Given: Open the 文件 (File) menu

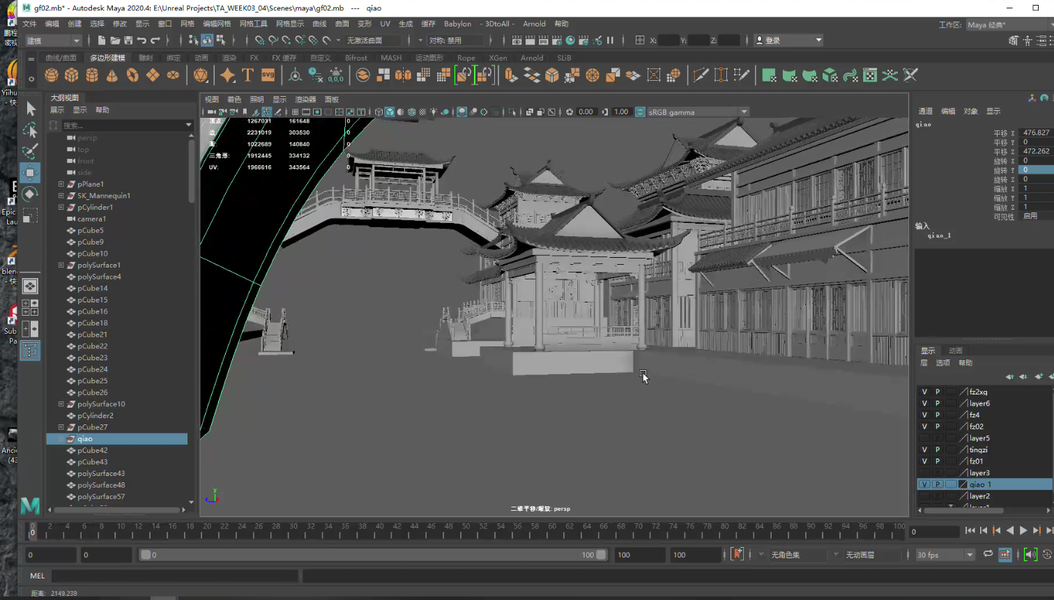Looking at the screenshot, I should pyautogui.click(x=30, y=24).
